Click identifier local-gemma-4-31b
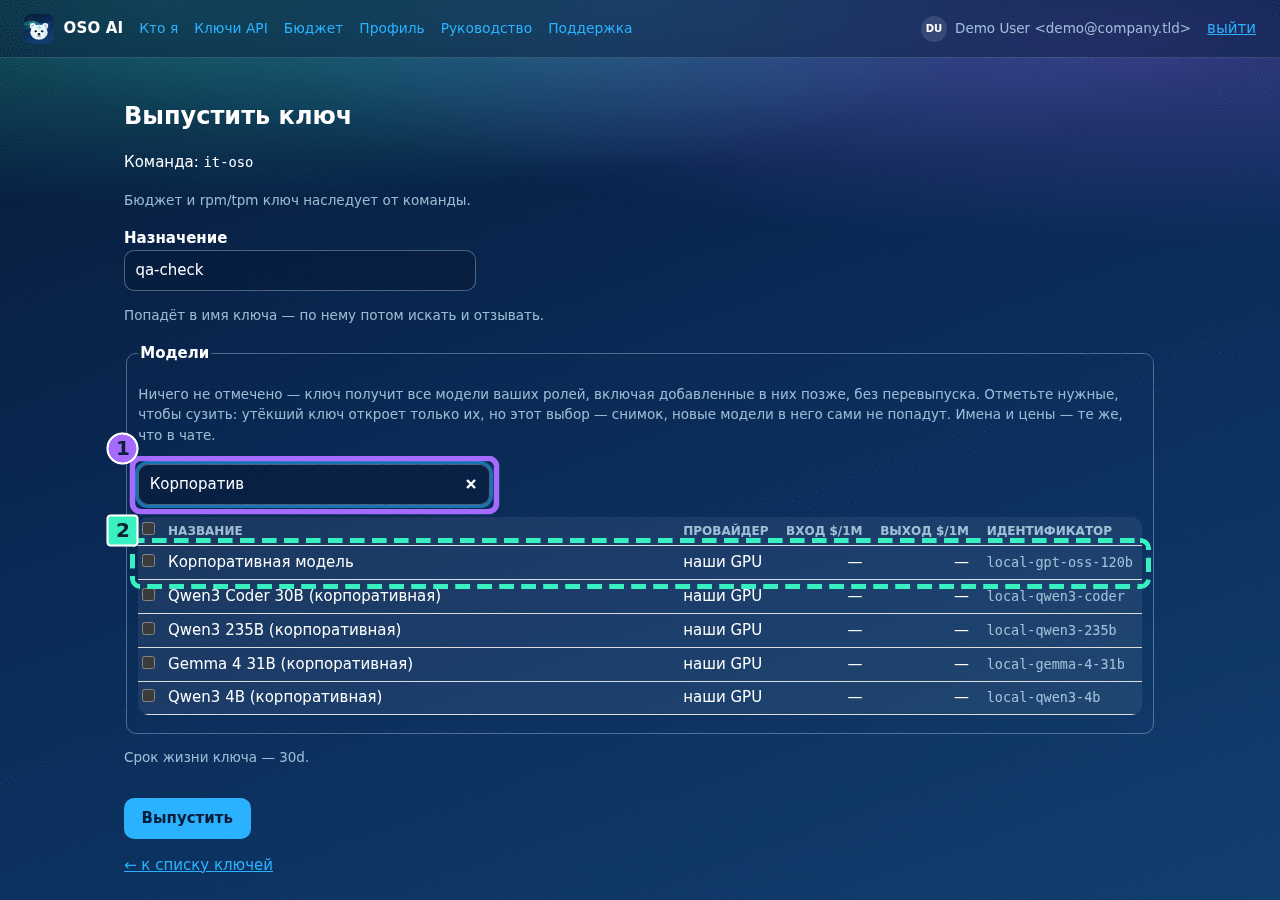This screenshot has height=900, width=1280. [1056, 664]
